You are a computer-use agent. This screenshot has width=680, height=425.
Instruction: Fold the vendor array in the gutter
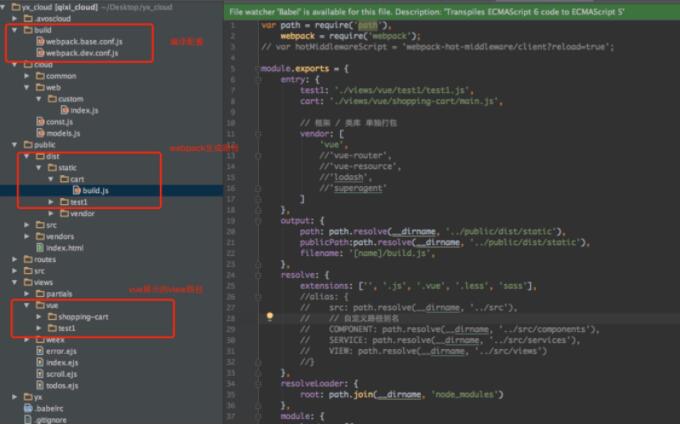(258, 134)
